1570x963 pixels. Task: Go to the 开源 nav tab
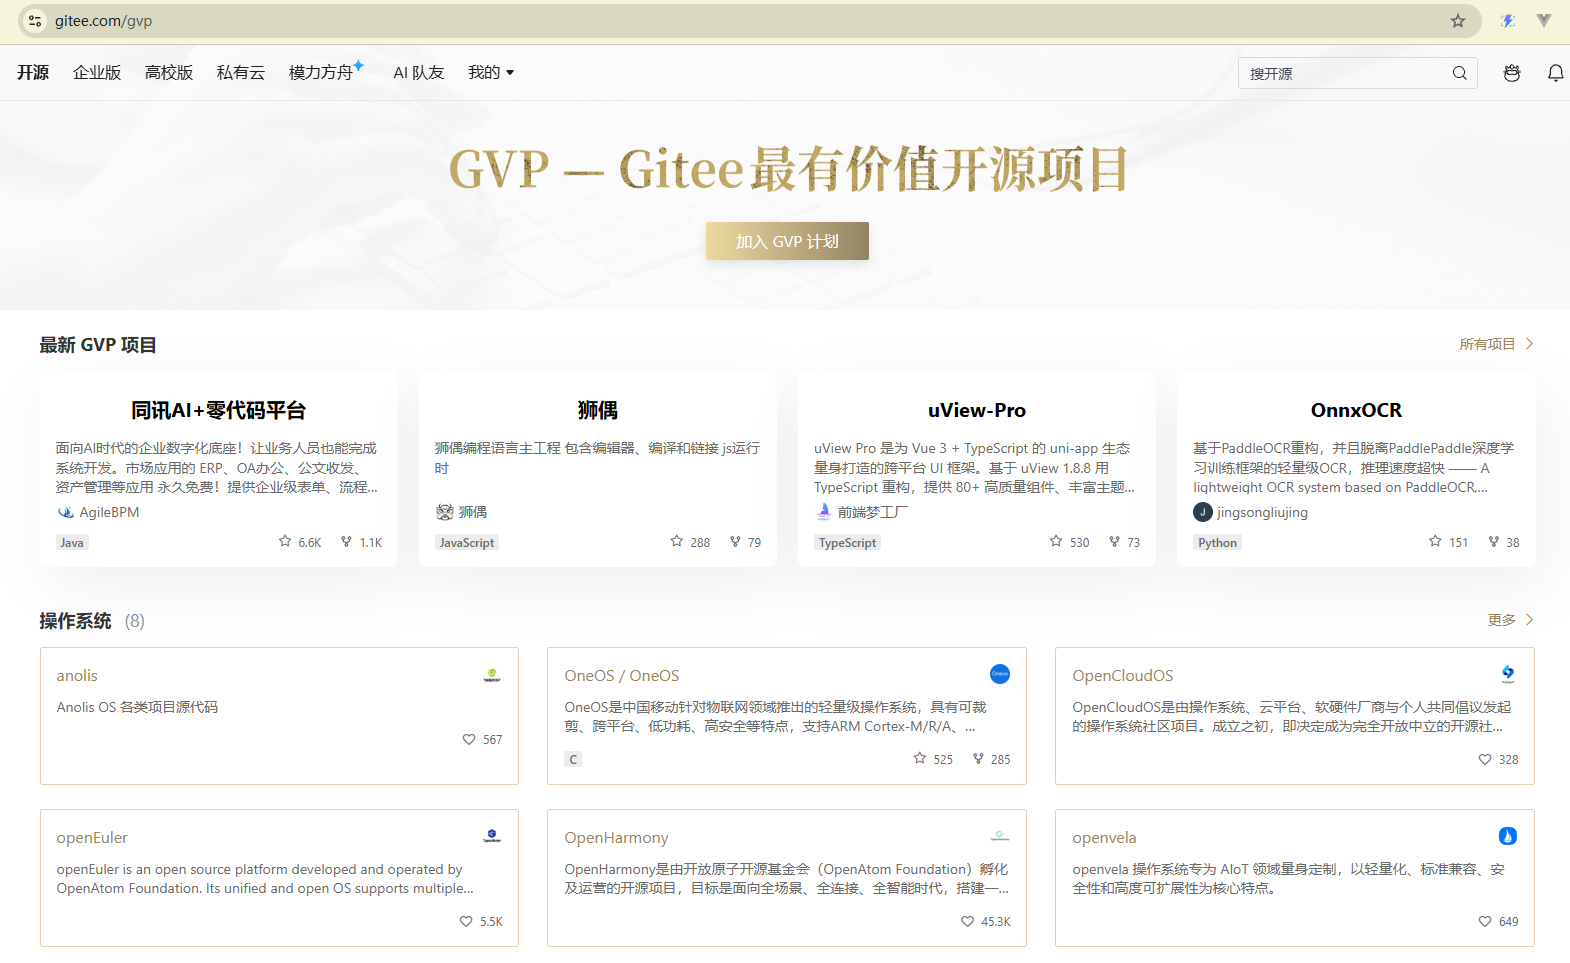(x=33, y=73)
